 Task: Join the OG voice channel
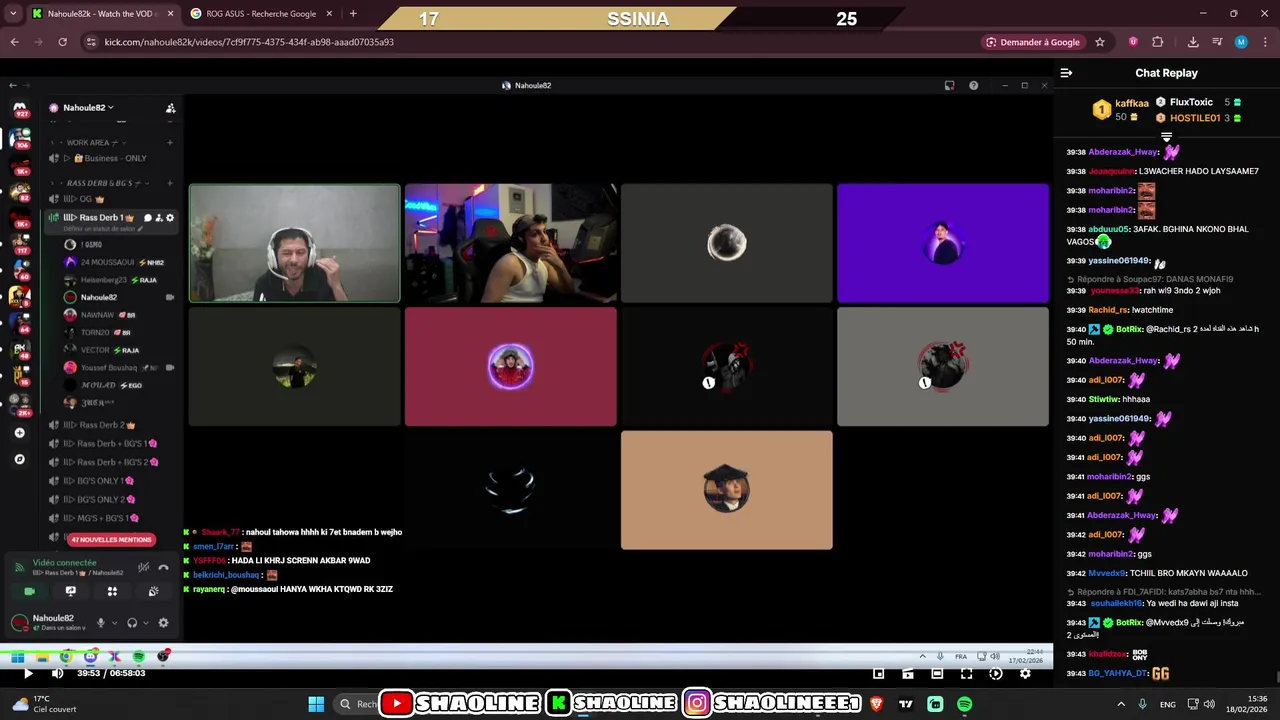coord(112,199)
